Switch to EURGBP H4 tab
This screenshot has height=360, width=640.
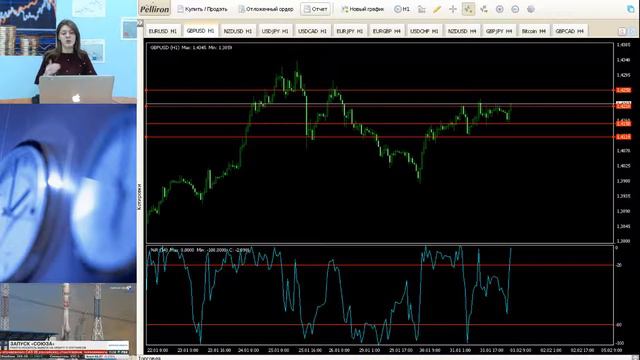pyautogui.click(x=387, y=31)
